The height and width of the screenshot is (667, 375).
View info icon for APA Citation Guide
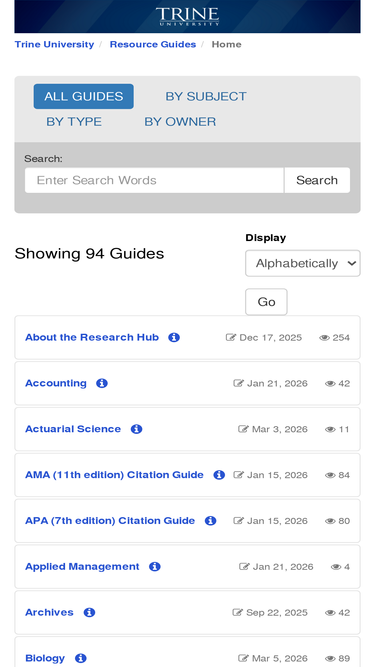pos(210,521)
